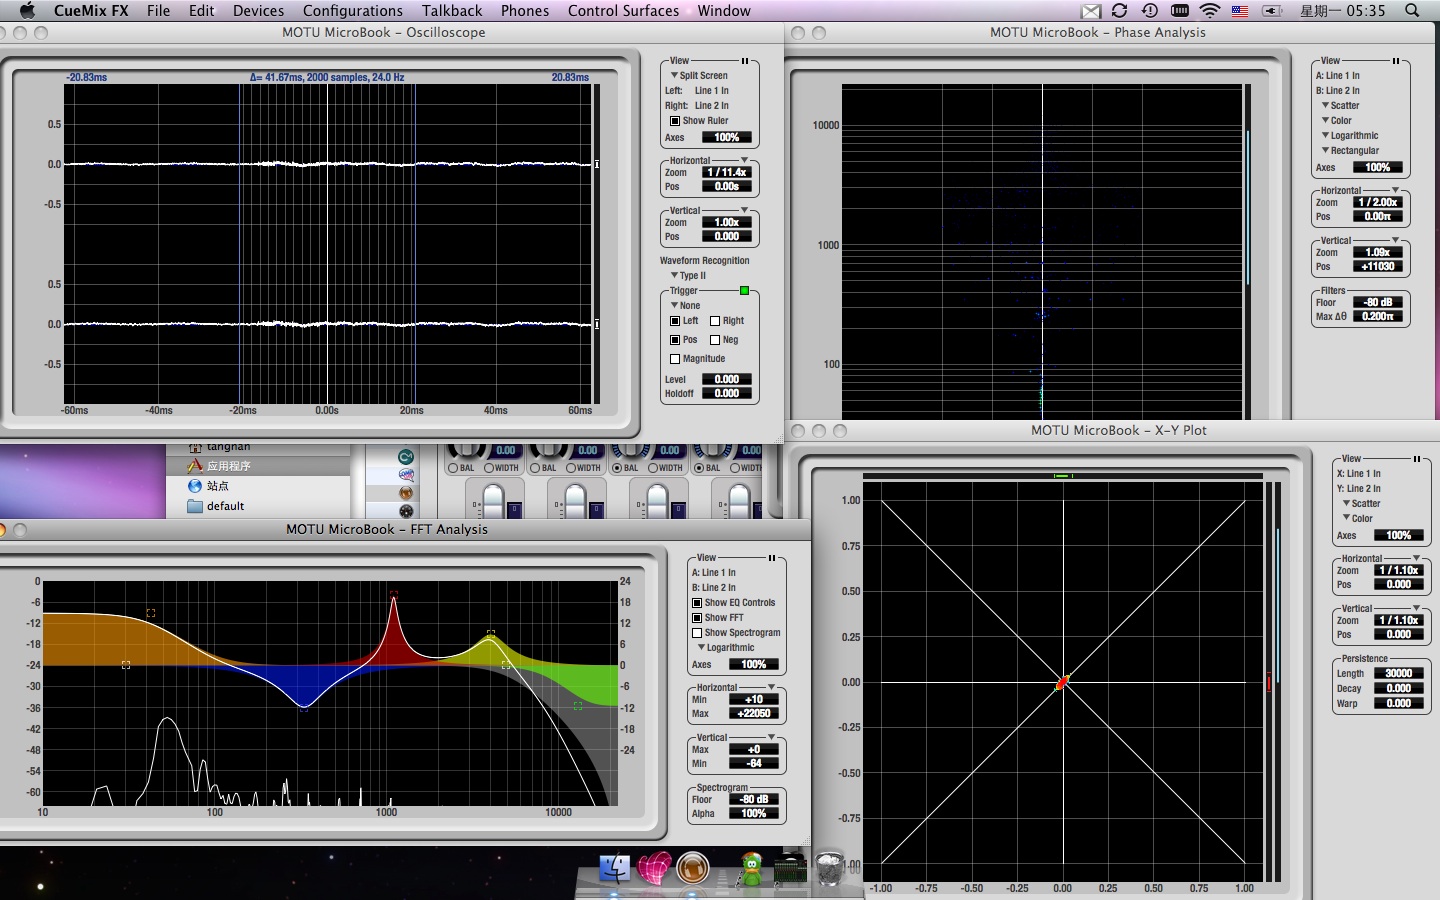Click the mail envelope icon in menu bar

pos(1091,11)
